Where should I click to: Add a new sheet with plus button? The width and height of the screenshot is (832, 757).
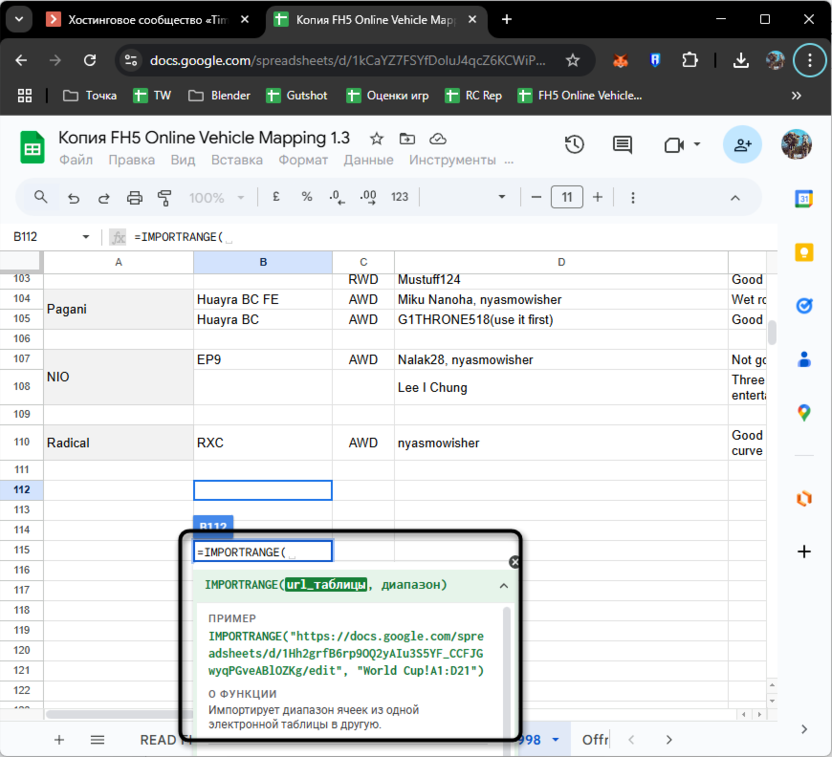click(59, 740)
